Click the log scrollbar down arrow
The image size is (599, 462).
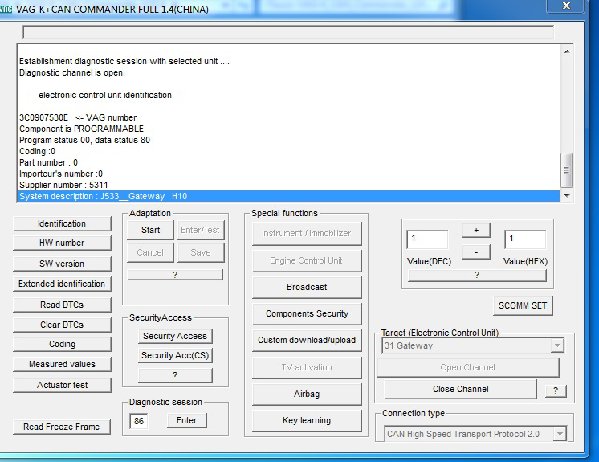pyautogui.click(x=567, y=196)
